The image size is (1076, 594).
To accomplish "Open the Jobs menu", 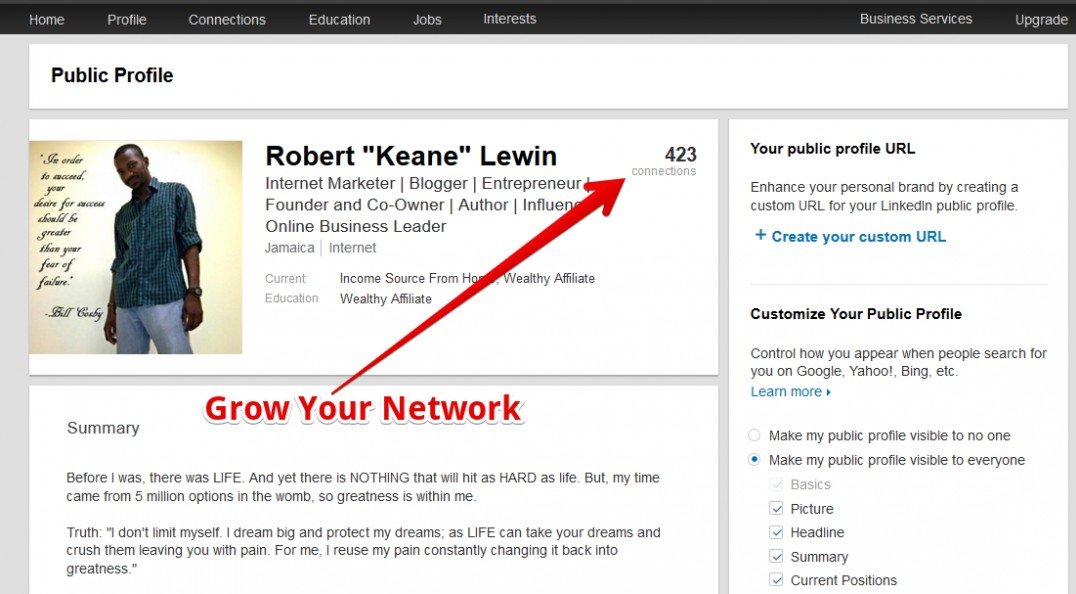I will (x=427, y=20).
